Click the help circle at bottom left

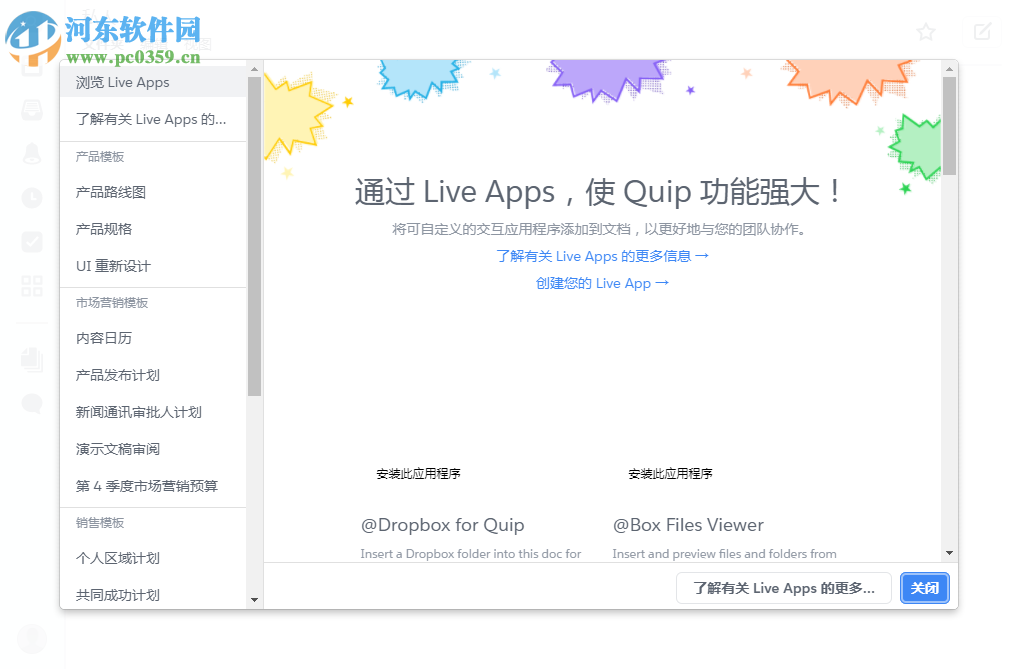click(31, 638)
